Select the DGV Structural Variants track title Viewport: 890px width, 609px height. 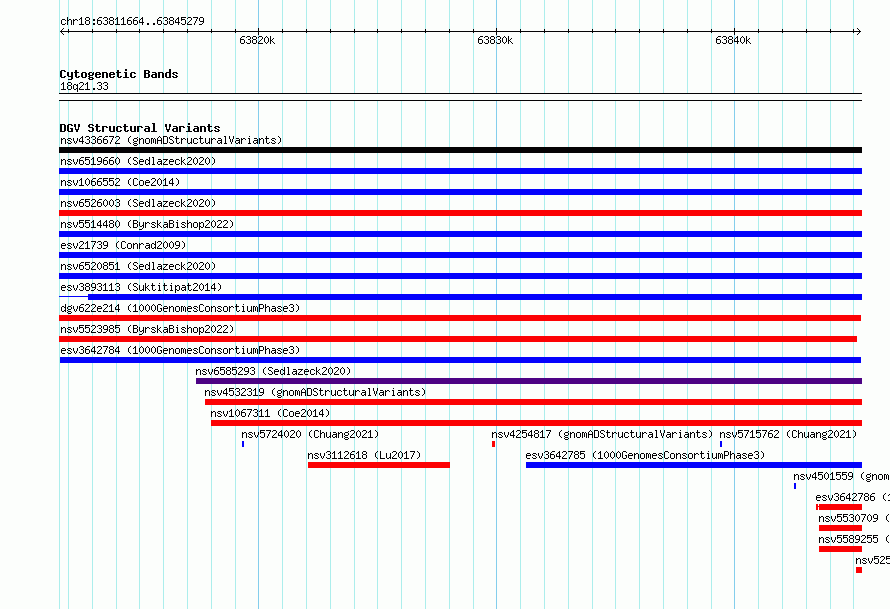[x=140, y=128]
